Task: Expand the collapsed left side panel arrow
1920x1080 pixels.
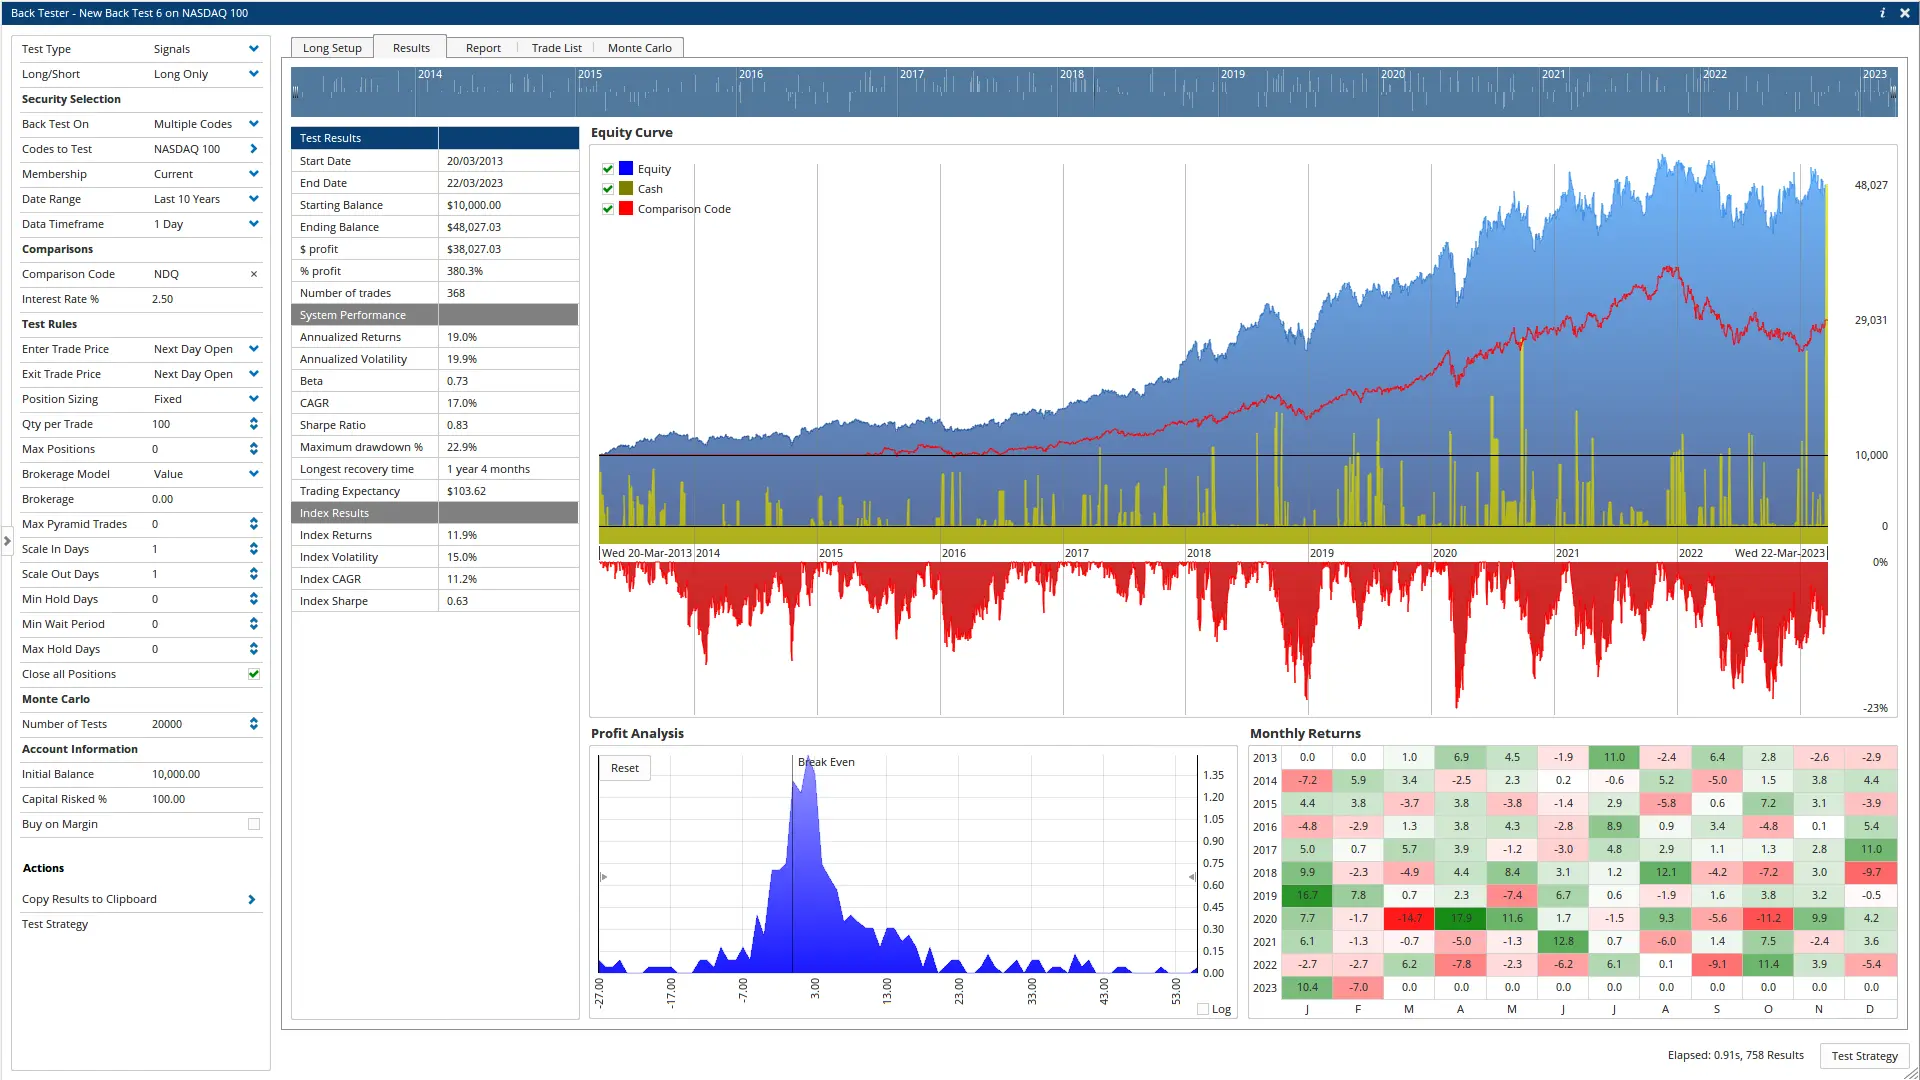Action: click(7, 541)
